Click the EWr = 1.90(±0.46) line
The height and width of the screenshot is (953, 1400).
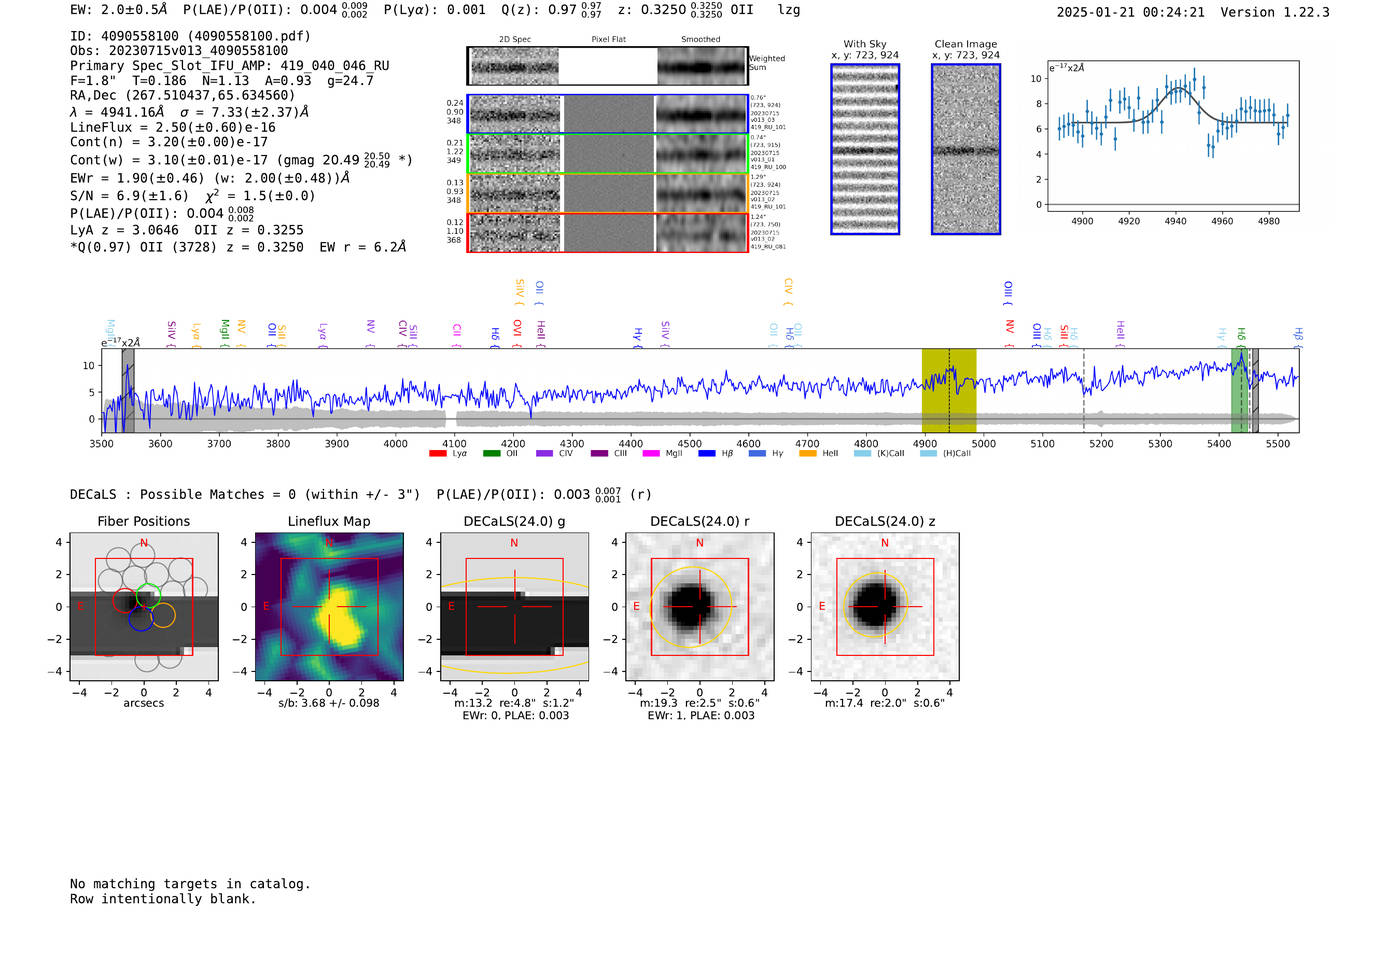(x=210, y=178)
